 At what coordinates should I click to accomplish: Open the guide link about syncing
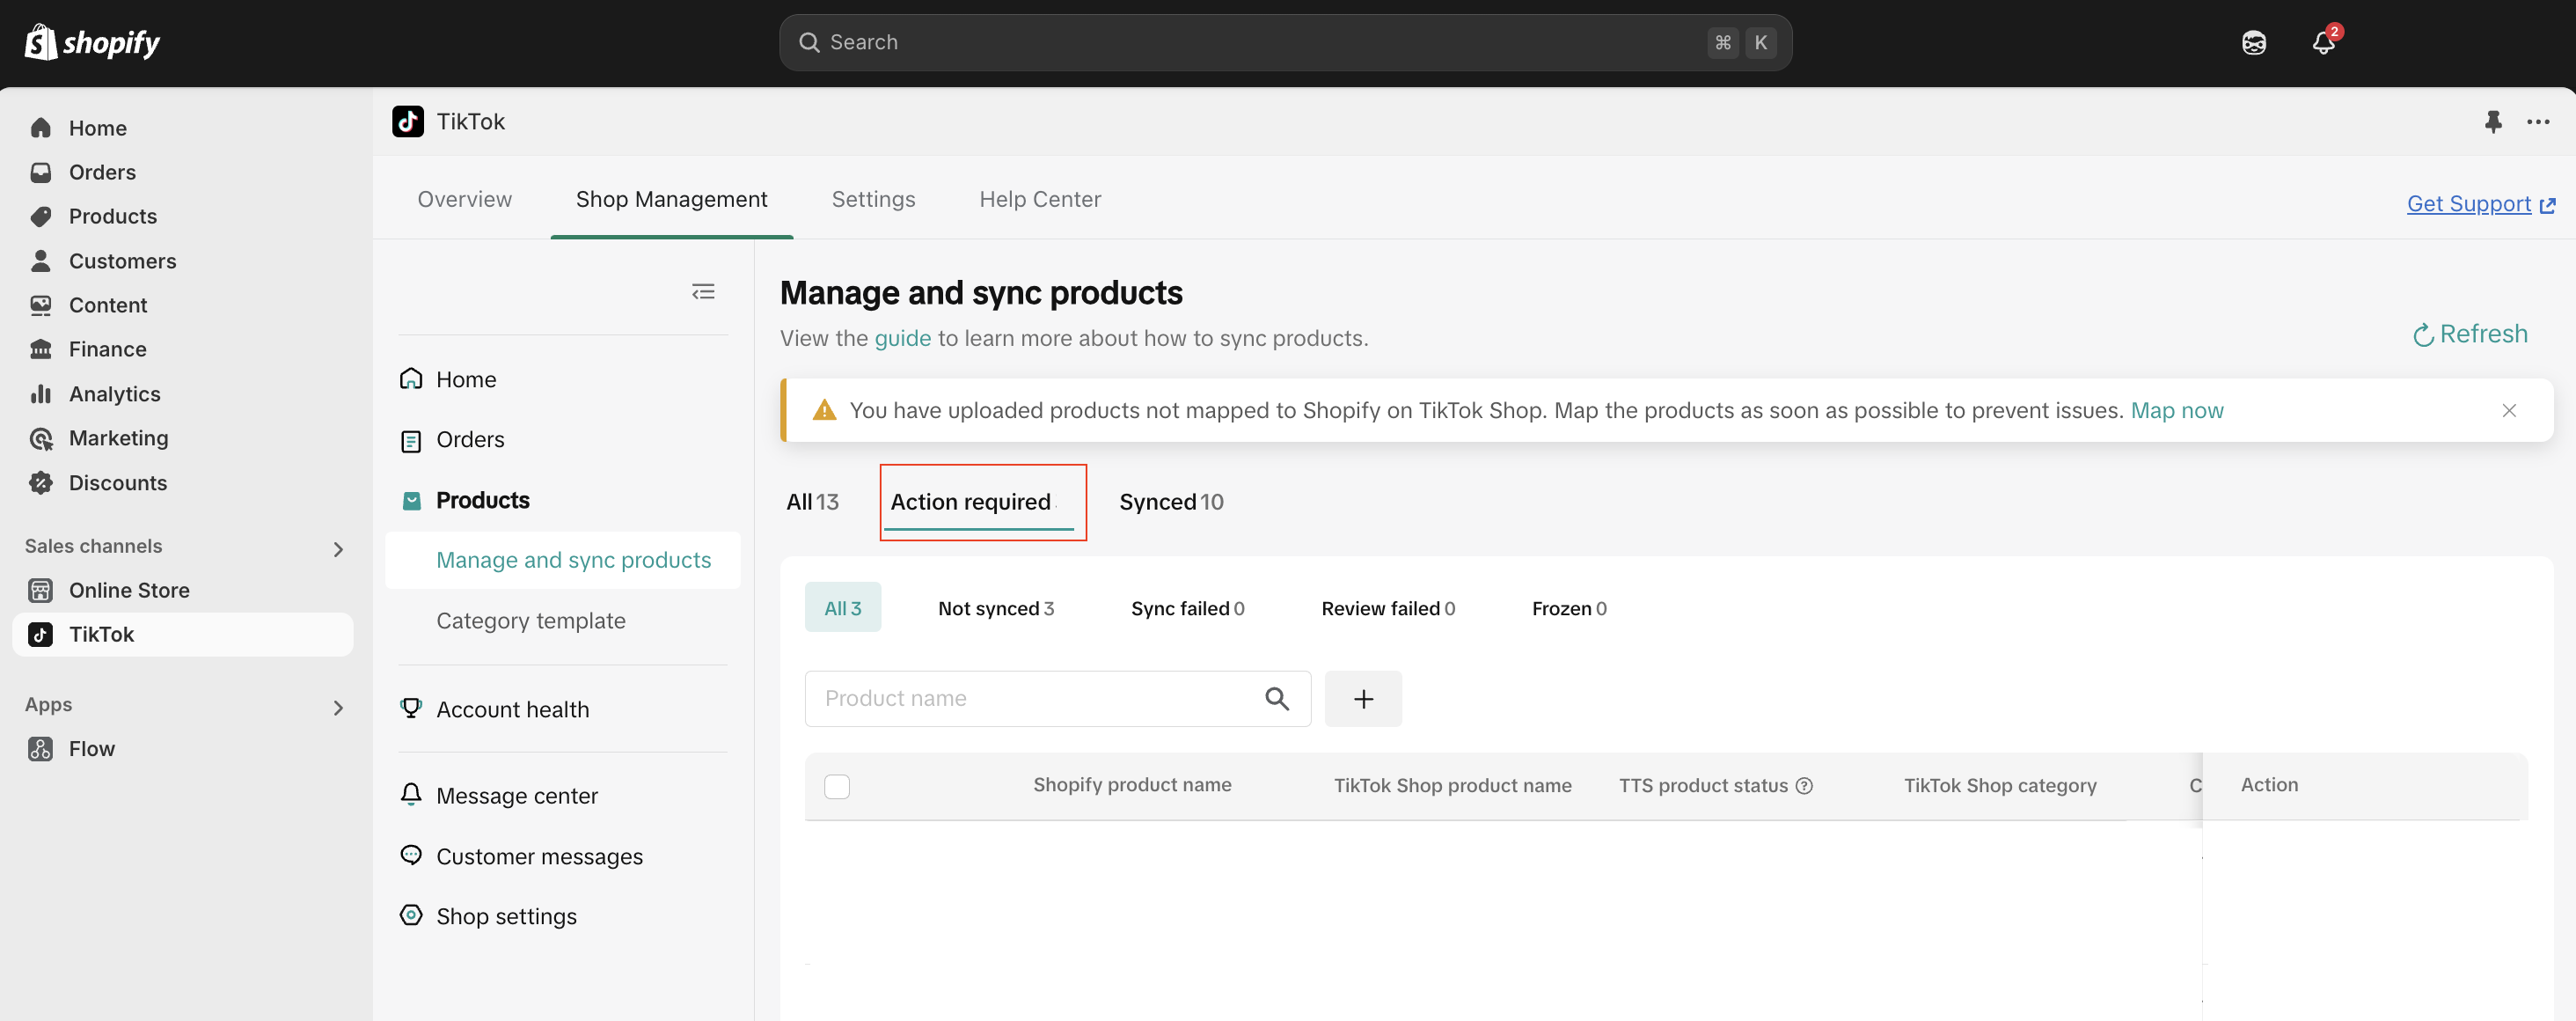902,338
